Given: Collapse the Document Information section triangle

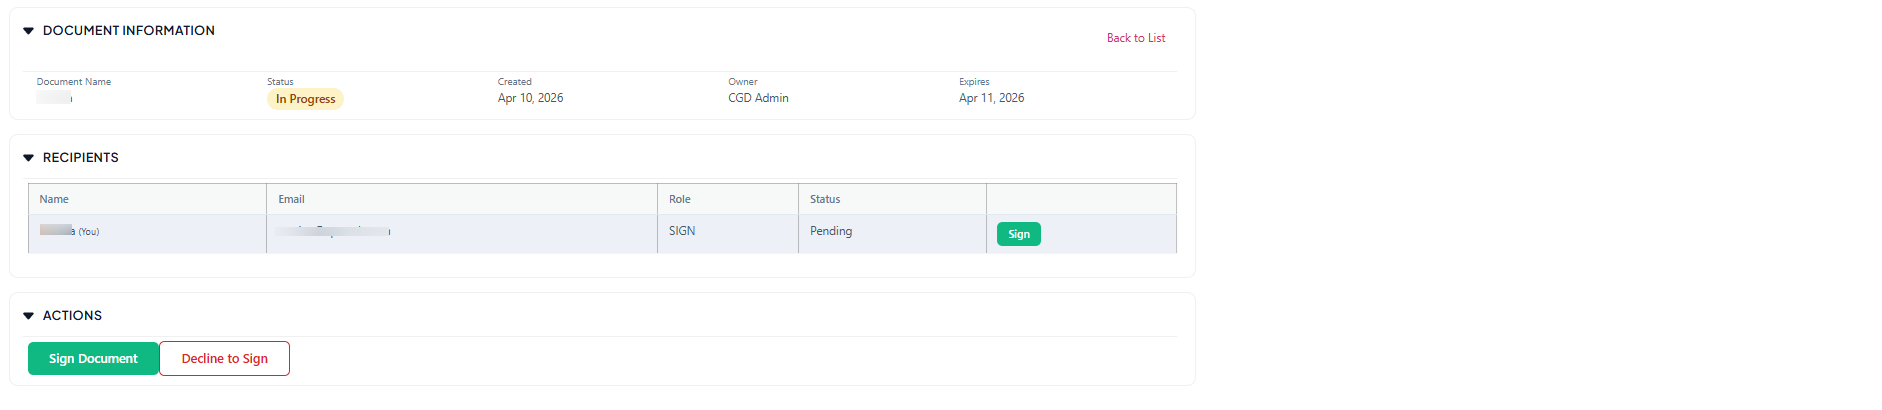Looking at the screenshot, I should tap(29, 31).
